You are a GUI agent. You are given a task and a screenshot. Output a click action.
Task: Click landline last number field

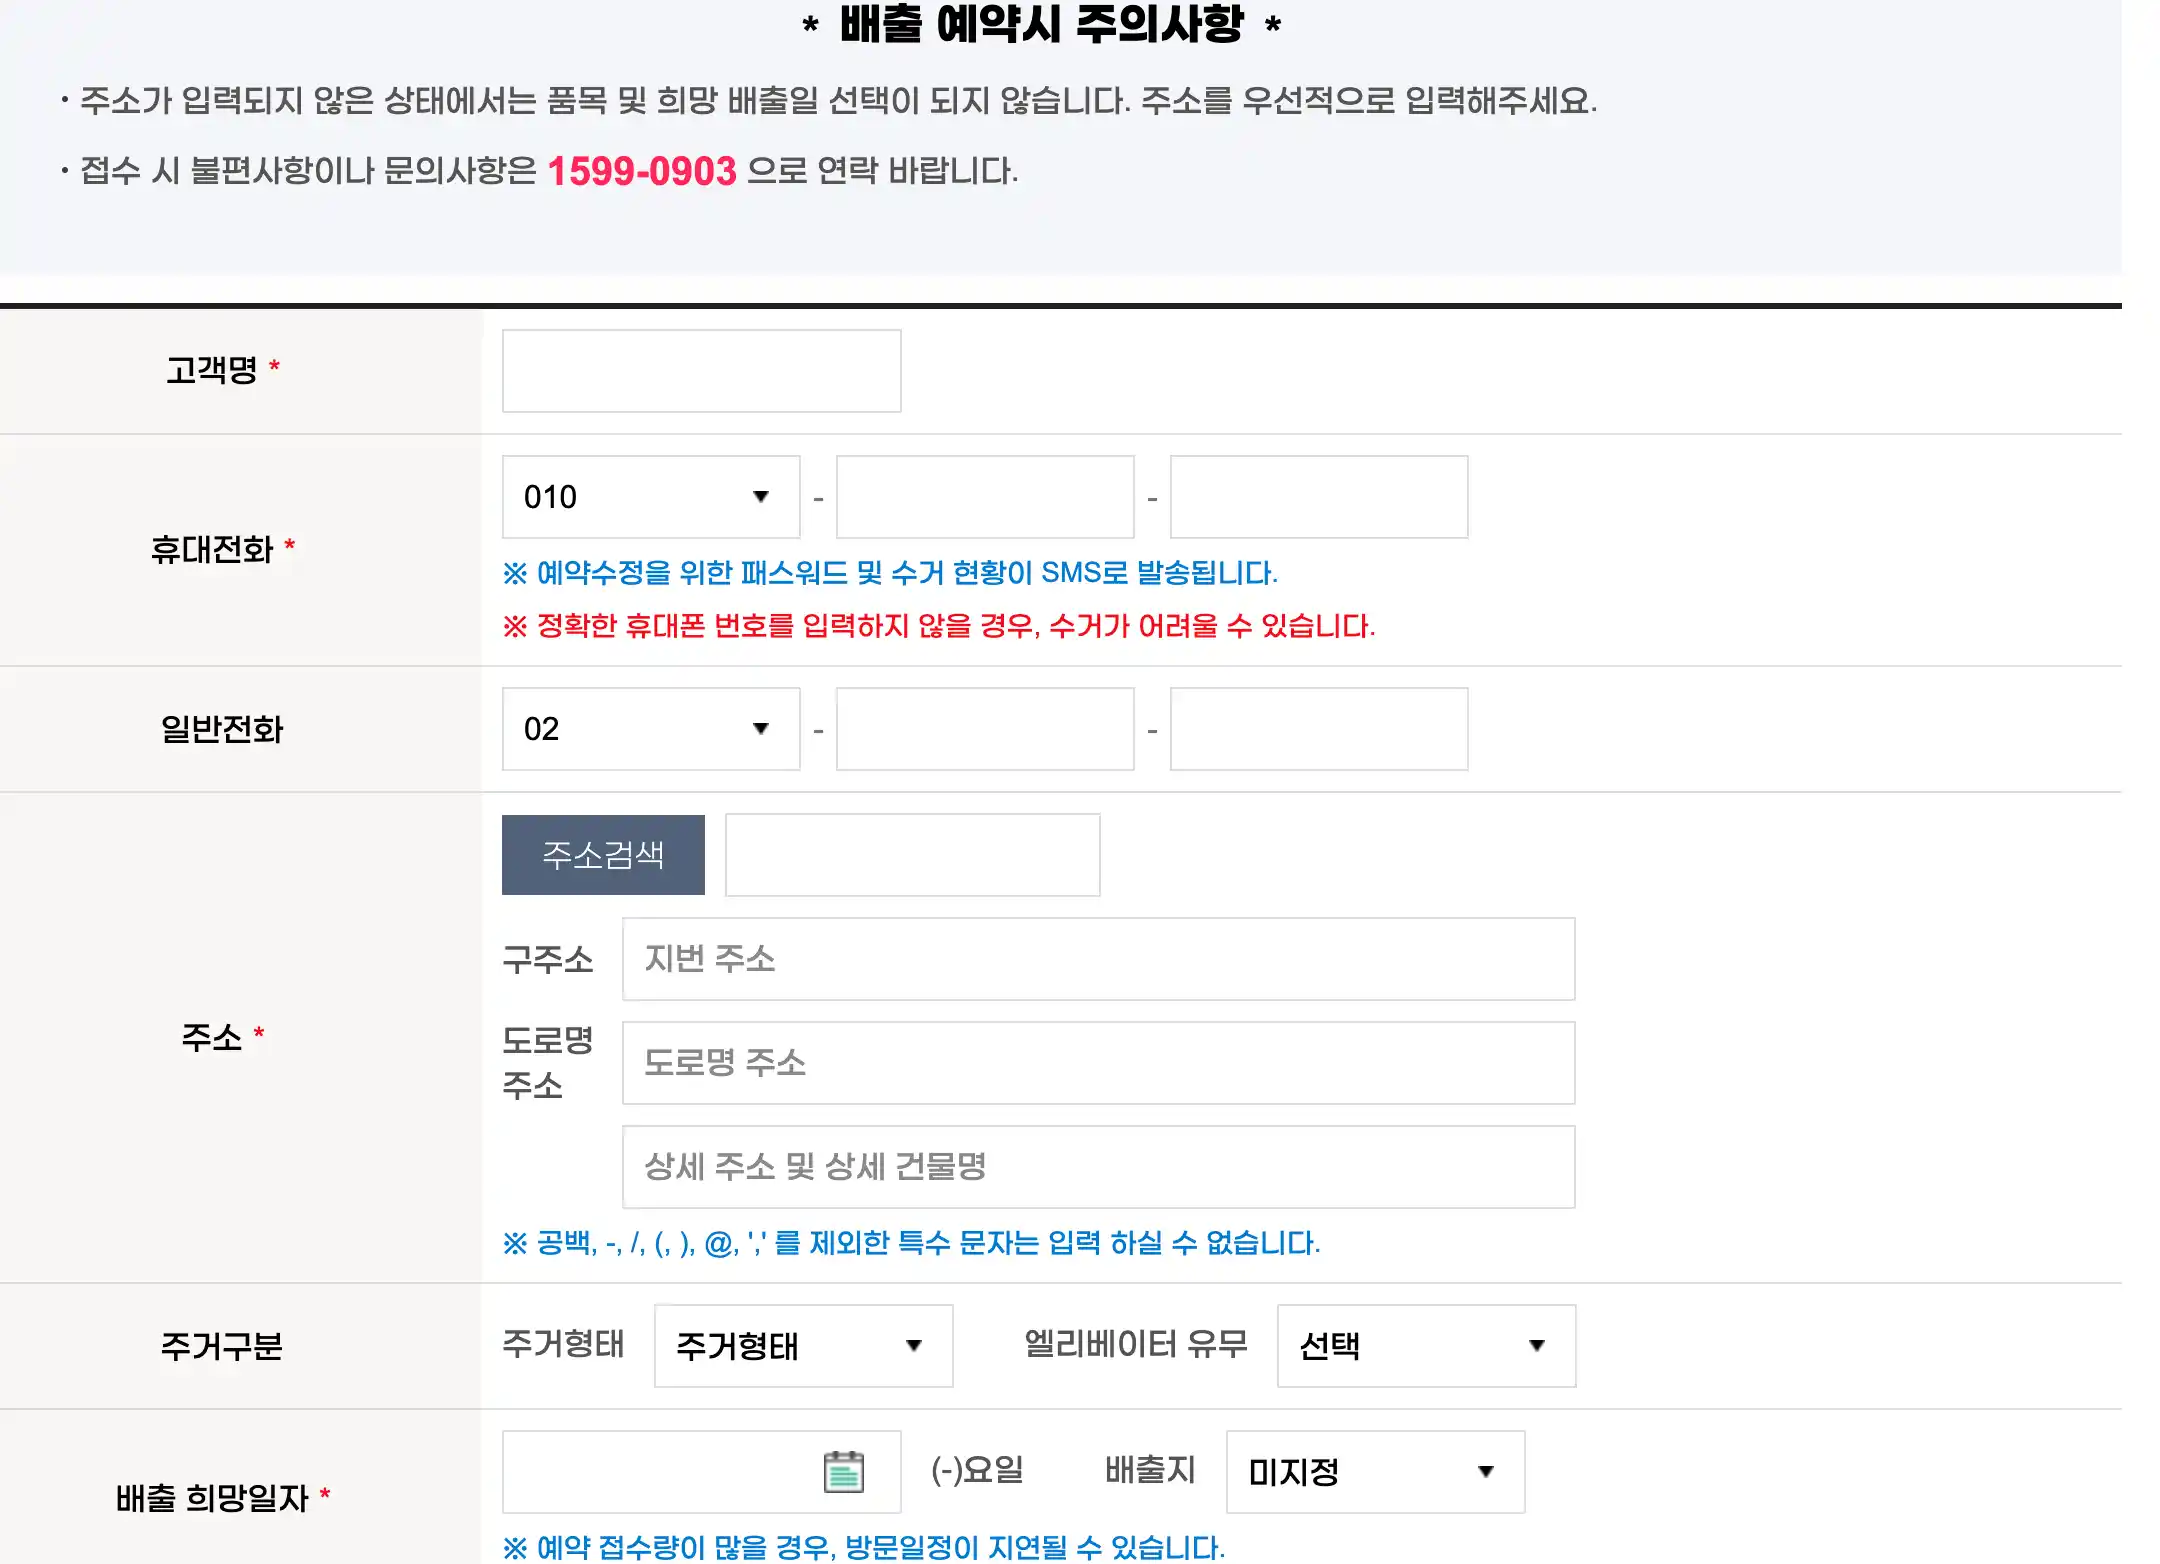coord(1318,729)
